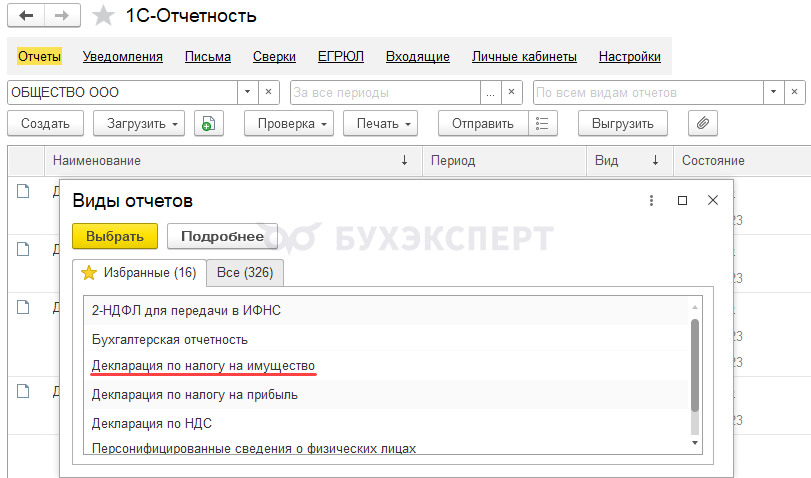Screen dimensions: 811x478
Task: Click the scroll down arrow in report list
Action: pyautogui.click(x=695, y=443)
